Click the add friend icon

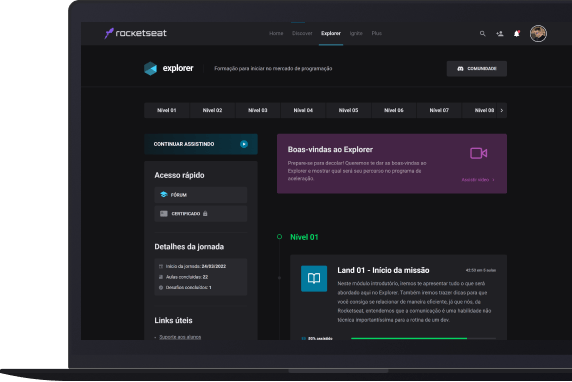click(x=499, y=34)
